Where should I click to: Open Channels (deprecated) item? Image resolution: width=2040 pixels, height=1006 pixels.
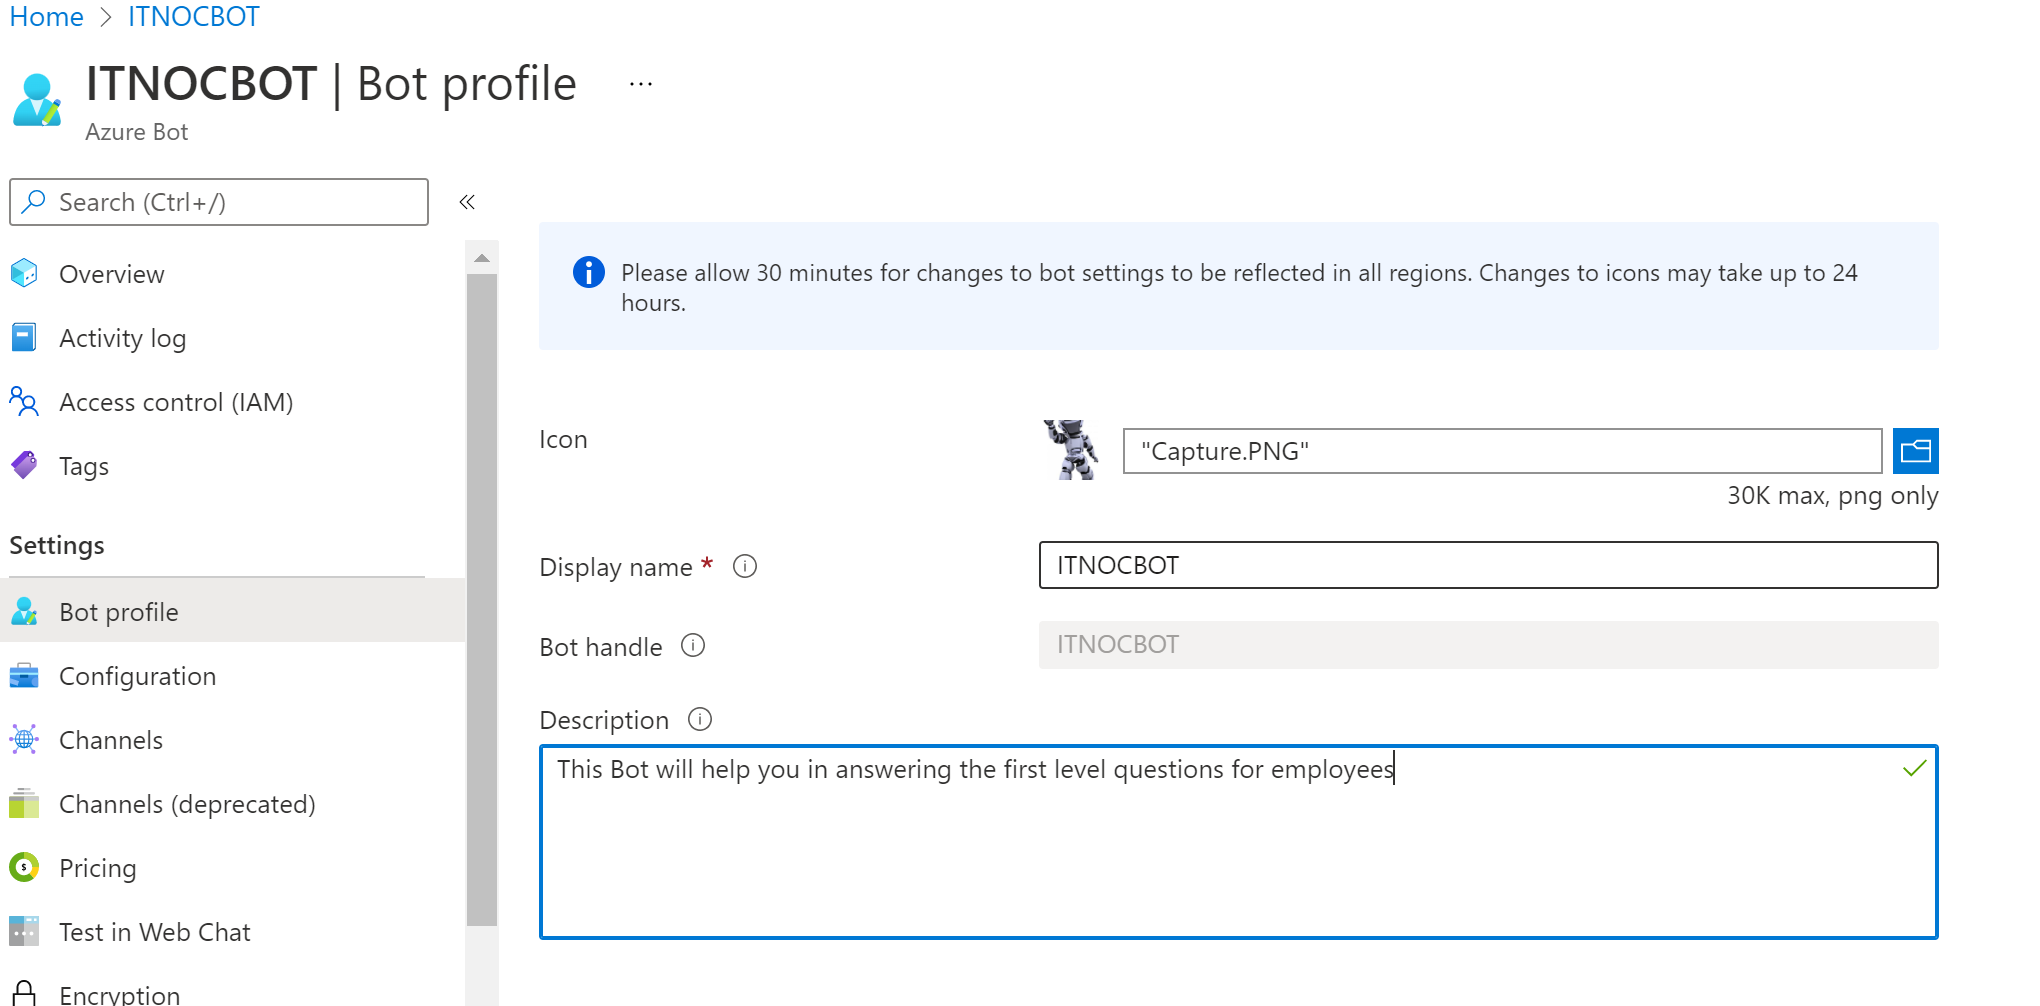point(187,804)
